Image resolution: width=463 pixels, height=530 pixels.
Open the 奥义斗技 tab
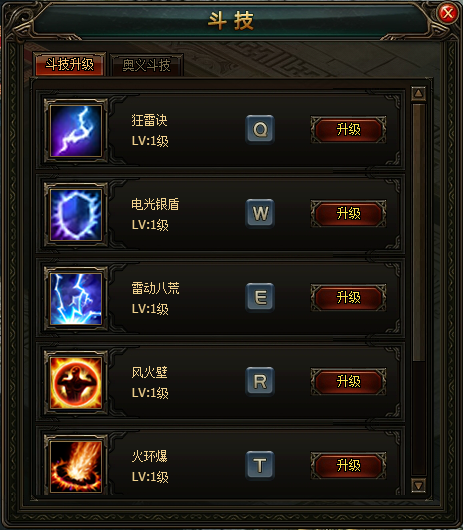pos(147,65)
